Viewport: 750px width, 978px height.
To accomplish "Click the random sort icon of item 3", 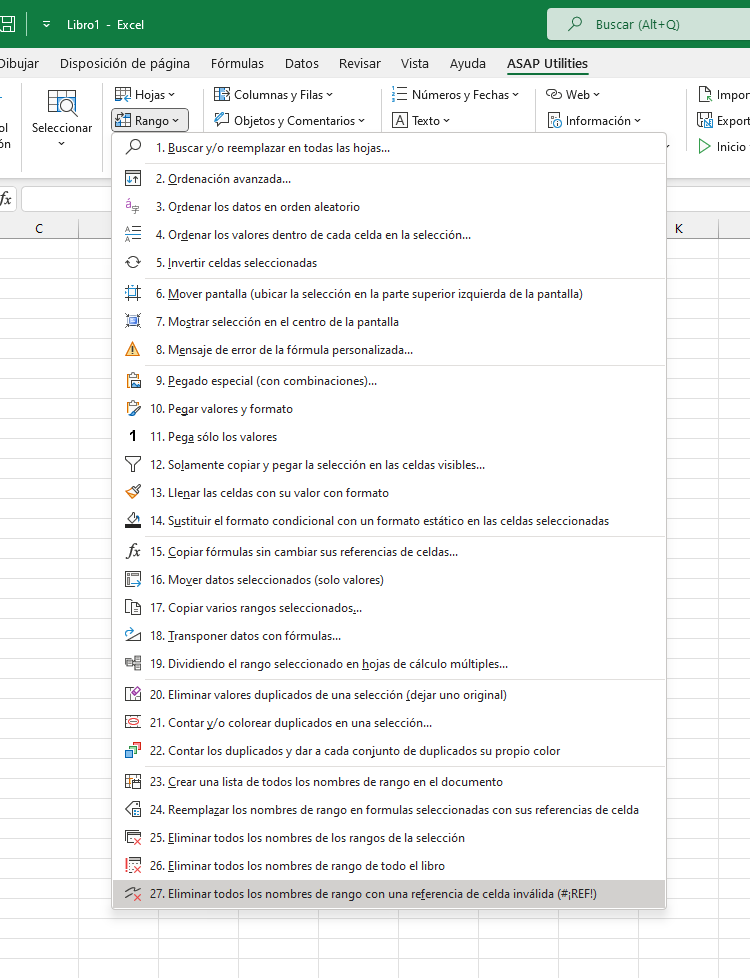I will [133, 206].
